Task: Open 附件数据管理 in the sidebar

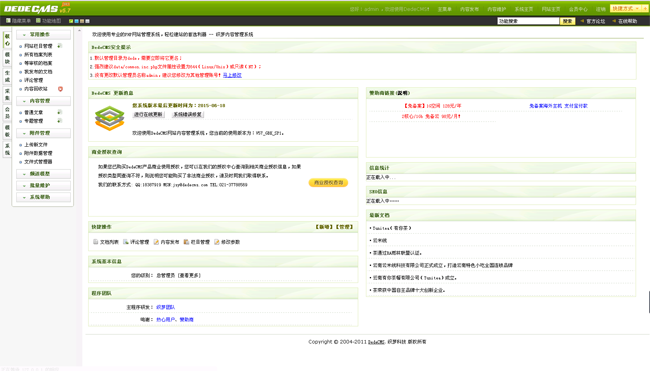Action: (38, 153)
